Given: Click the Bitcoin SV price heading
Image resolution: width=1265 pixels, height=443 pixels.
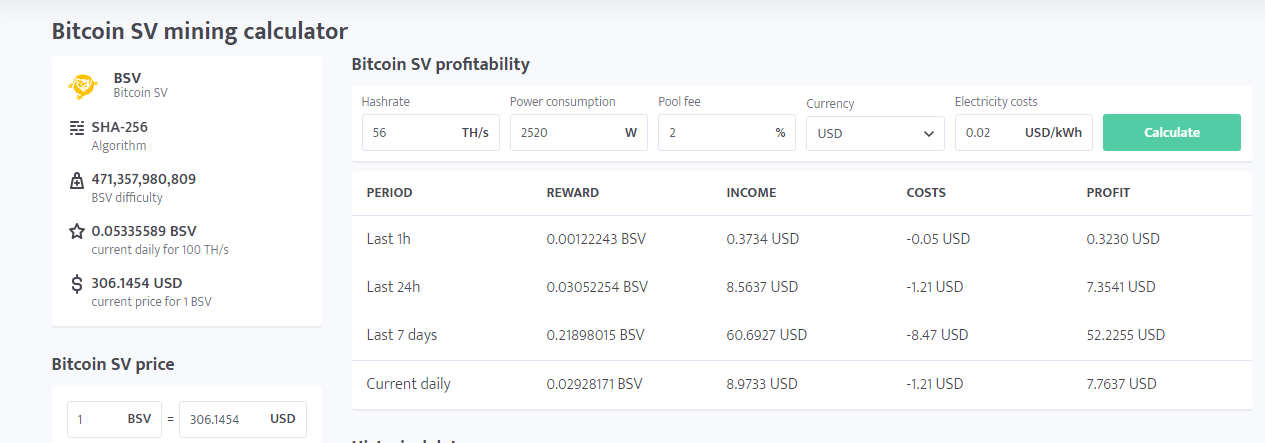Looking at the screenshot, I should (113, 364).
